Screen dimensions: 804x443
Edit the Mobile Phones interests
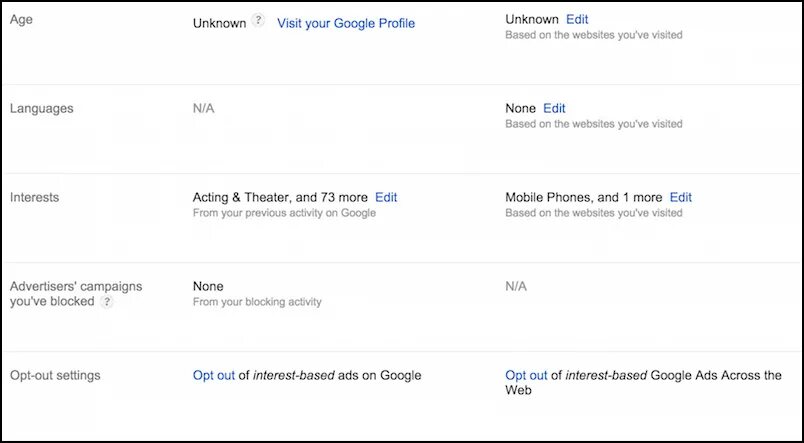680,197
